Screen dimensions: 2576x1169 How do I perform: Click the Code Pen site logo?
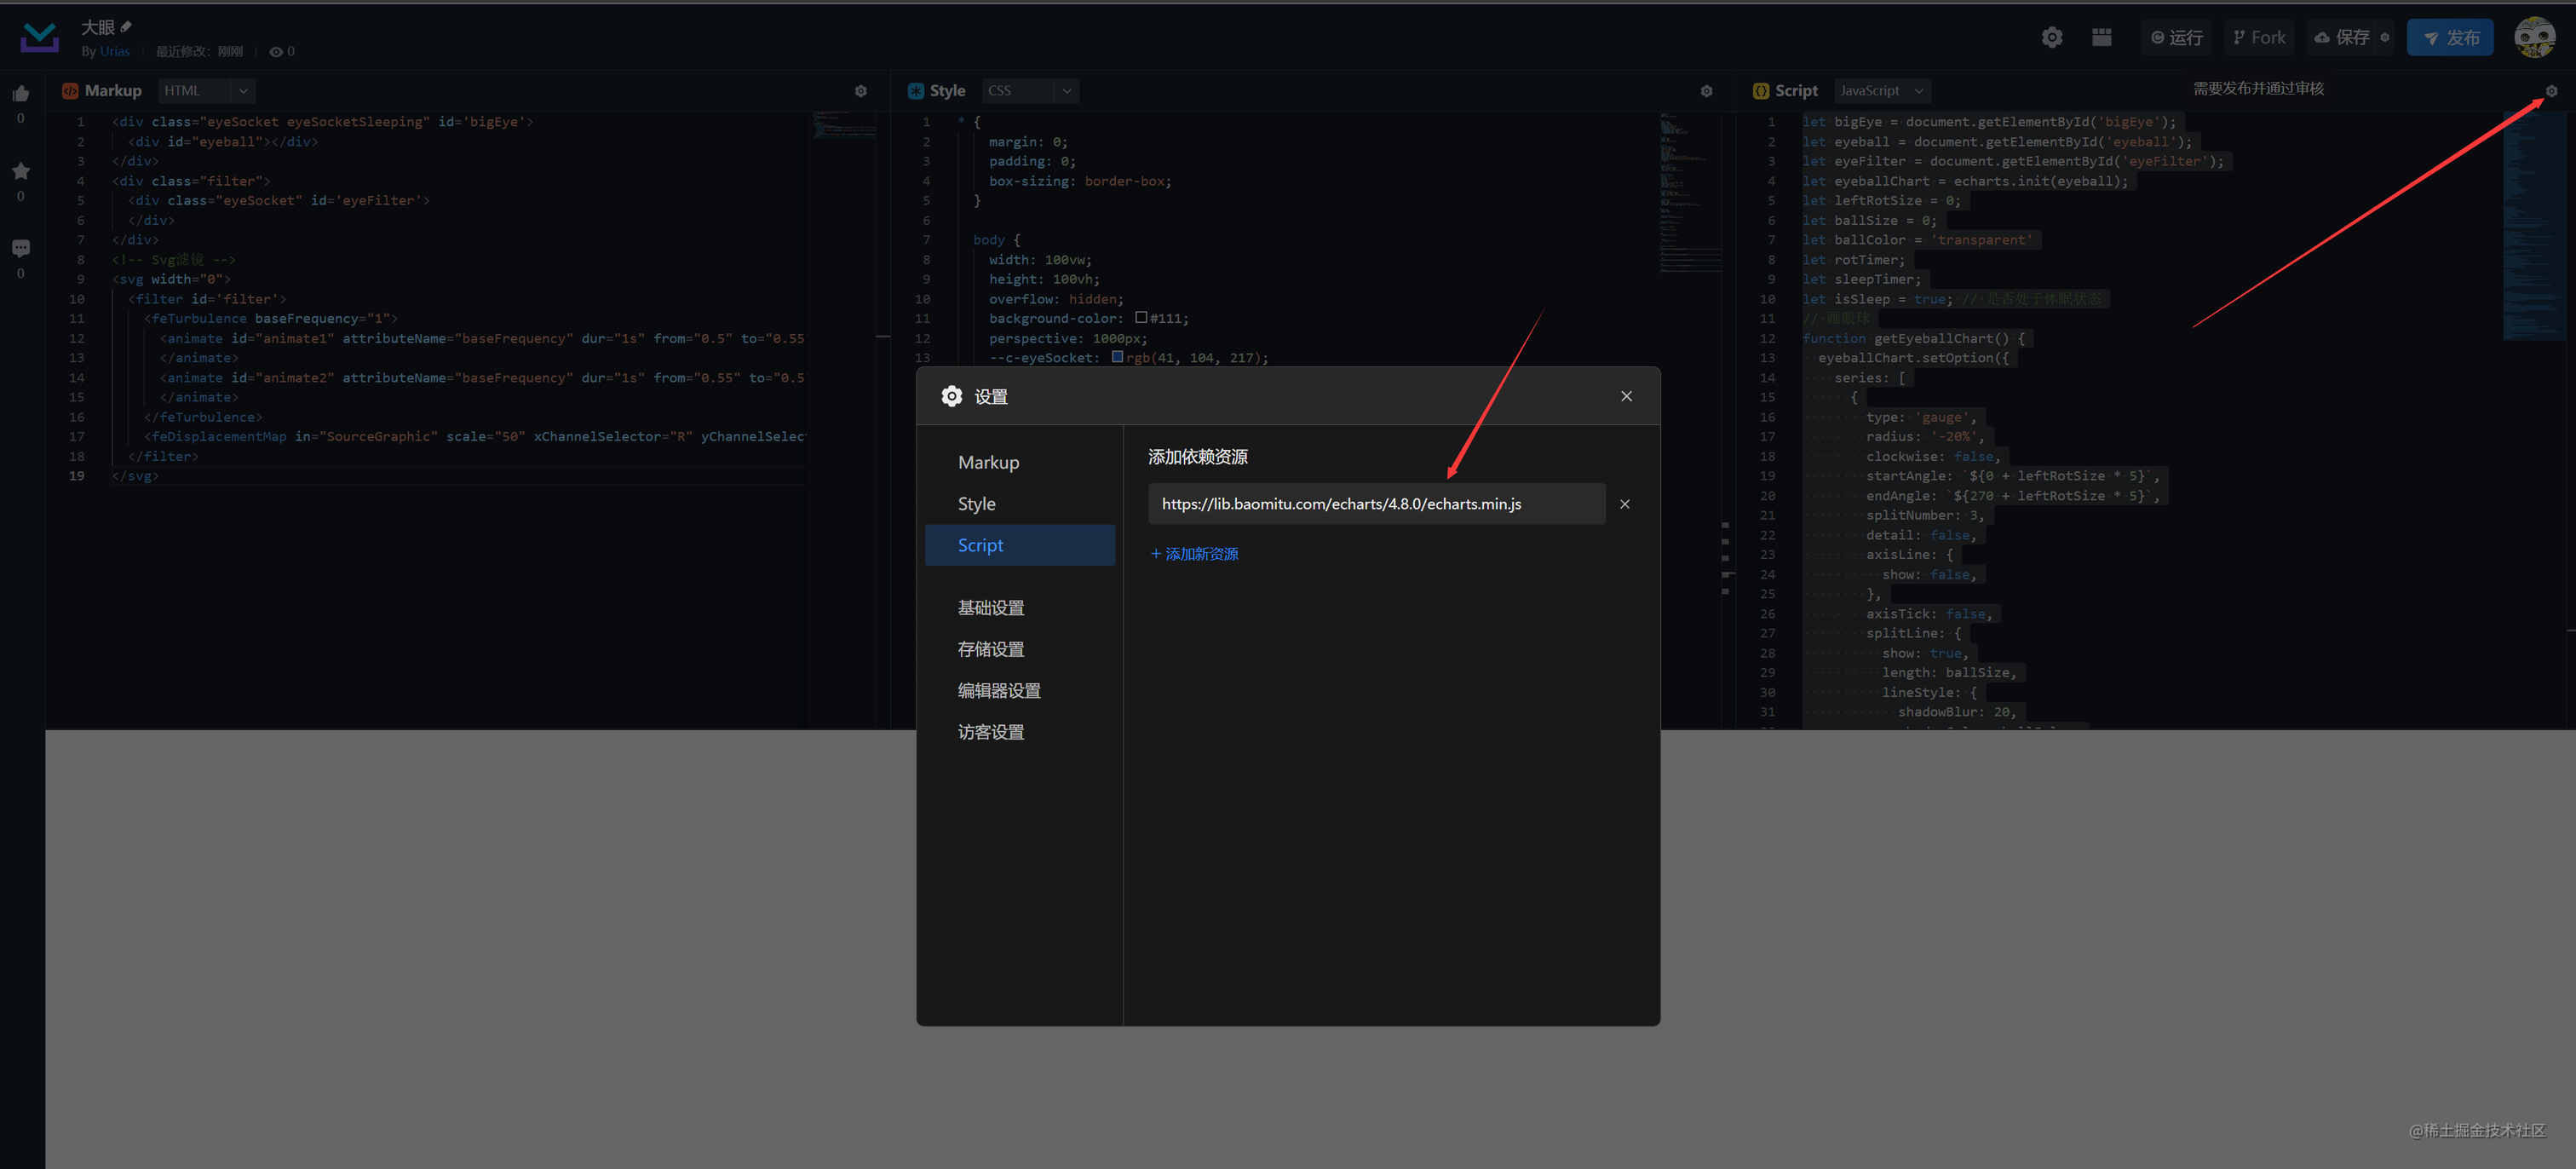tap(40, 37)
